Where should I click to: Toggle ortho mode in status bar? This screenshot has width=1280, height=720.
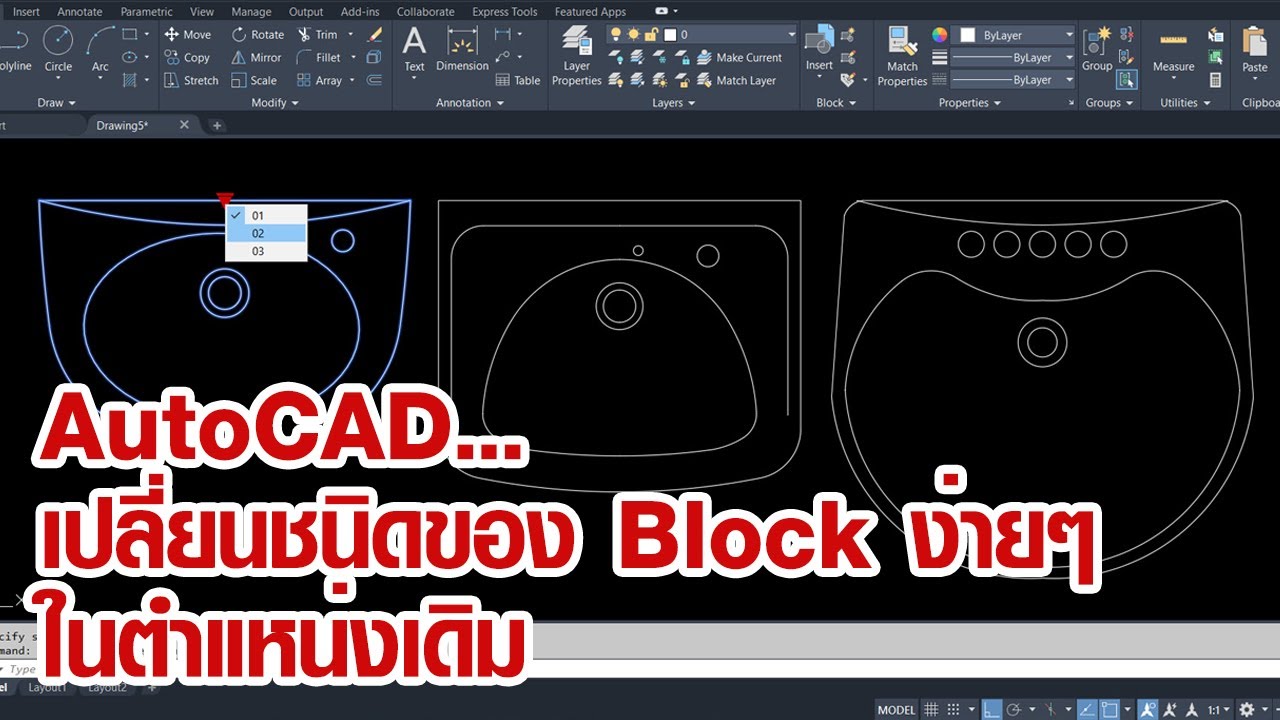tap(991, 710)
